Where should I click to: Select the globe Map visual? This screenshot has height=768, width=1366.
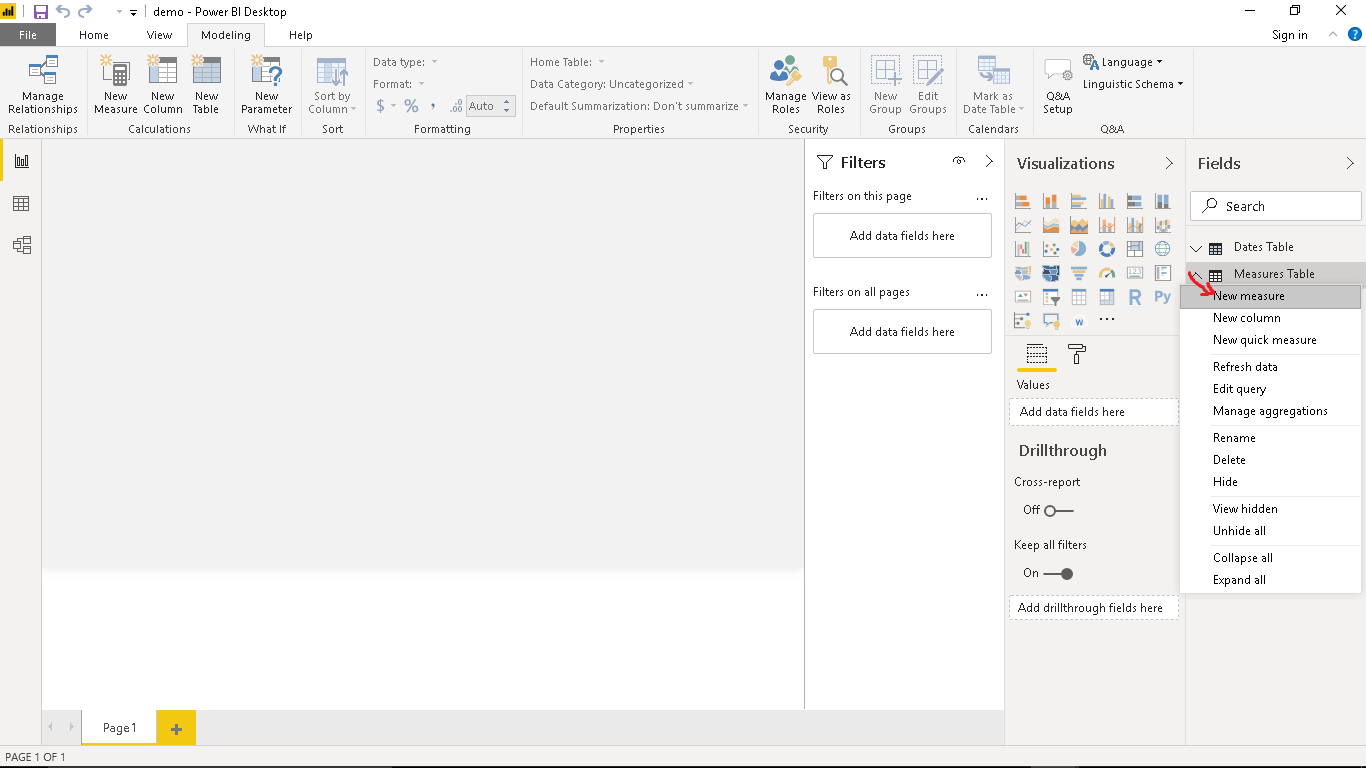pos(1163,249)
